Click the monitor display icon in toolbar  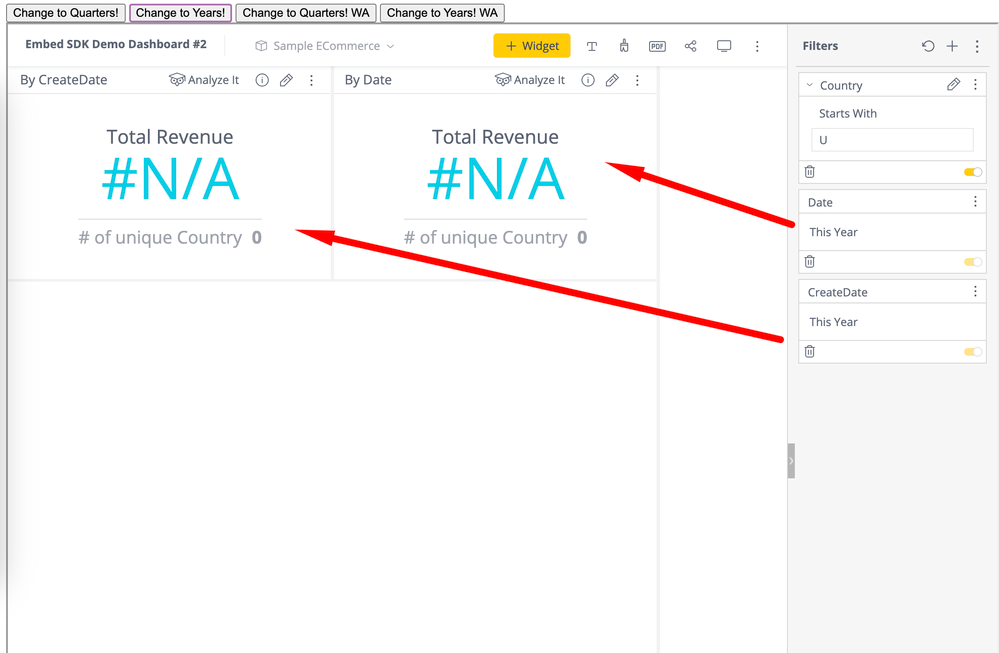coord(724,46)
